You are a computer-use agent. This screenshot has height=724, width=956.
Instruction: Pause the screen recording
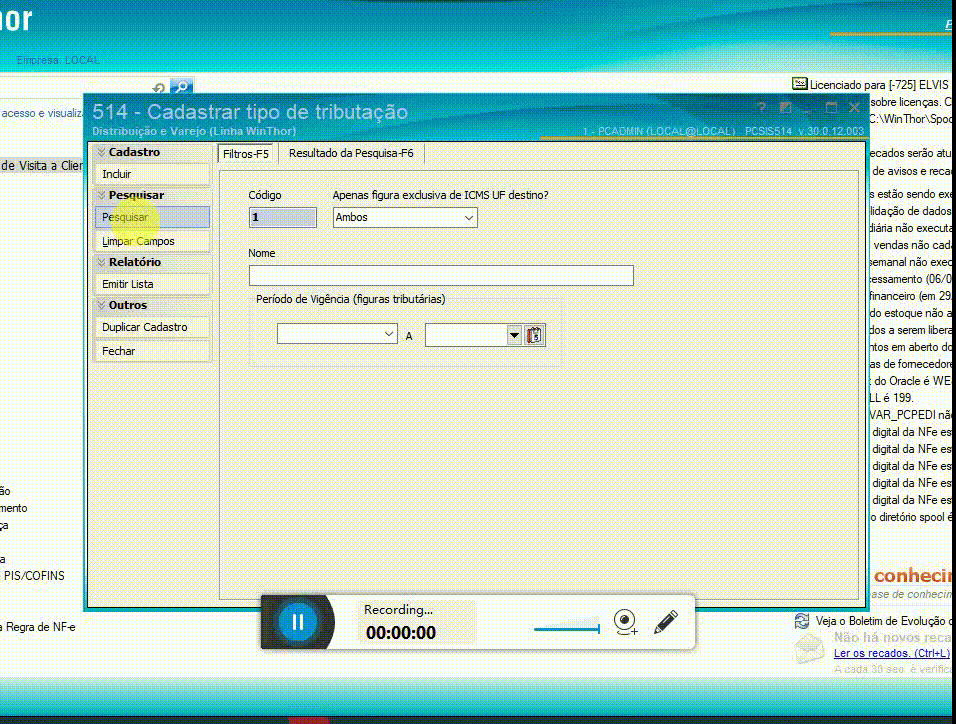298,622
